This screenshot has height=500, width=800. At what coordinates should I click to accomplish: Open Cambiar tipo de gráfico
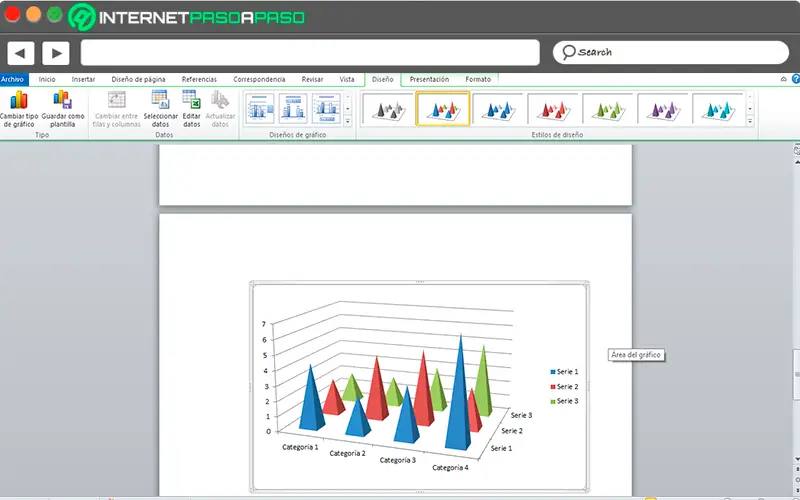click(19, 109)
